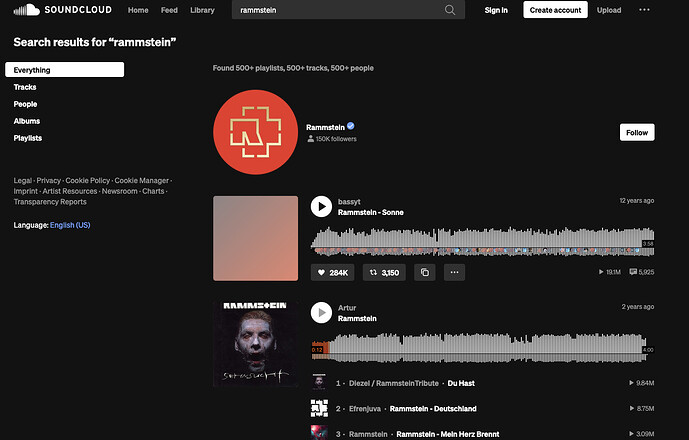Click the 150K followers icon
The image size is (689, 440).
coord(311,139)
